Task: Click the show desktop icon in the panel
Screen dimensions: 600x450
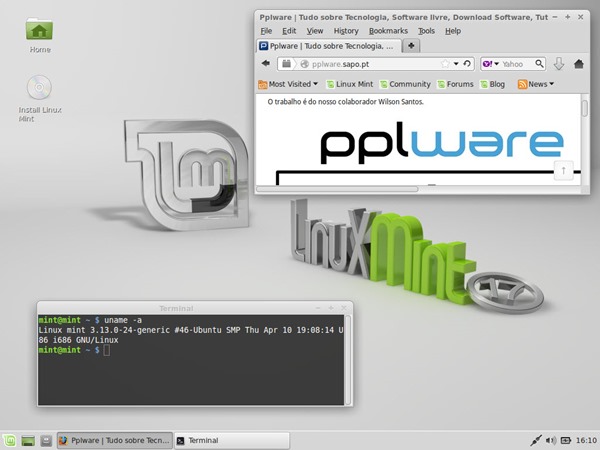Action: tap(28, 440)
